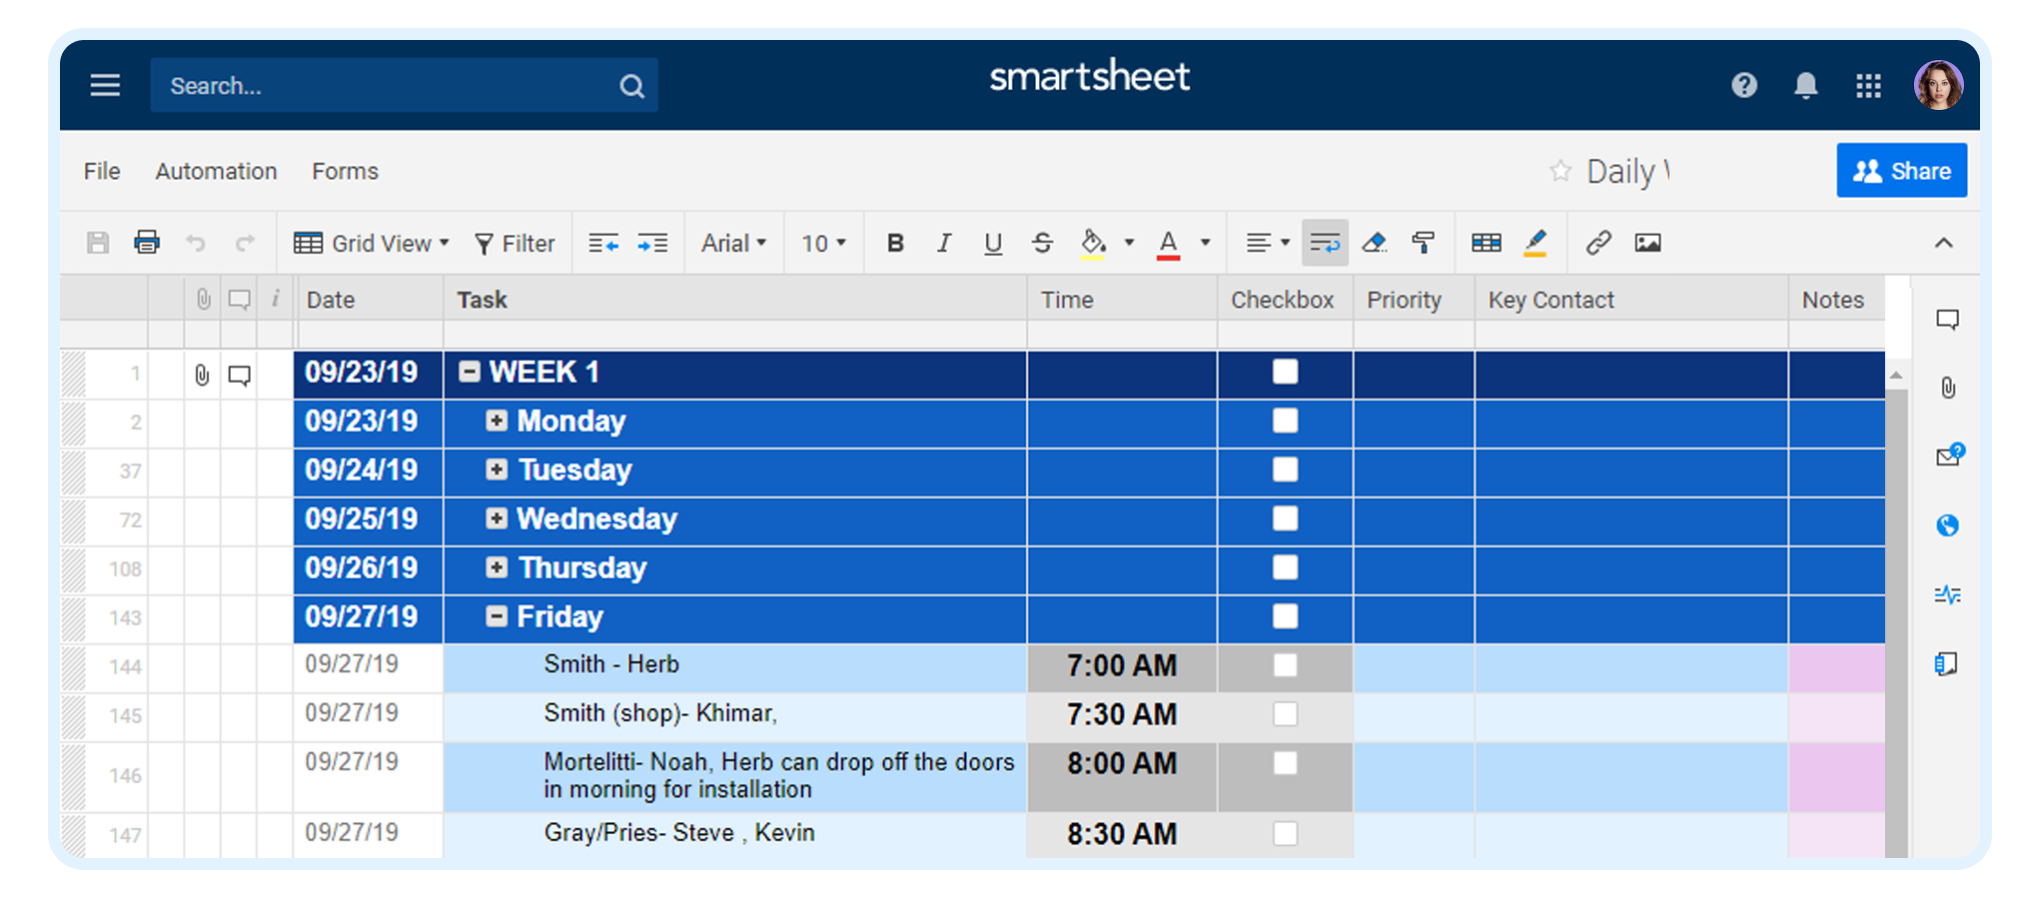Click the text color A button
Viewport: 2040px width, 900px height.
click(x=1168, y=243)
